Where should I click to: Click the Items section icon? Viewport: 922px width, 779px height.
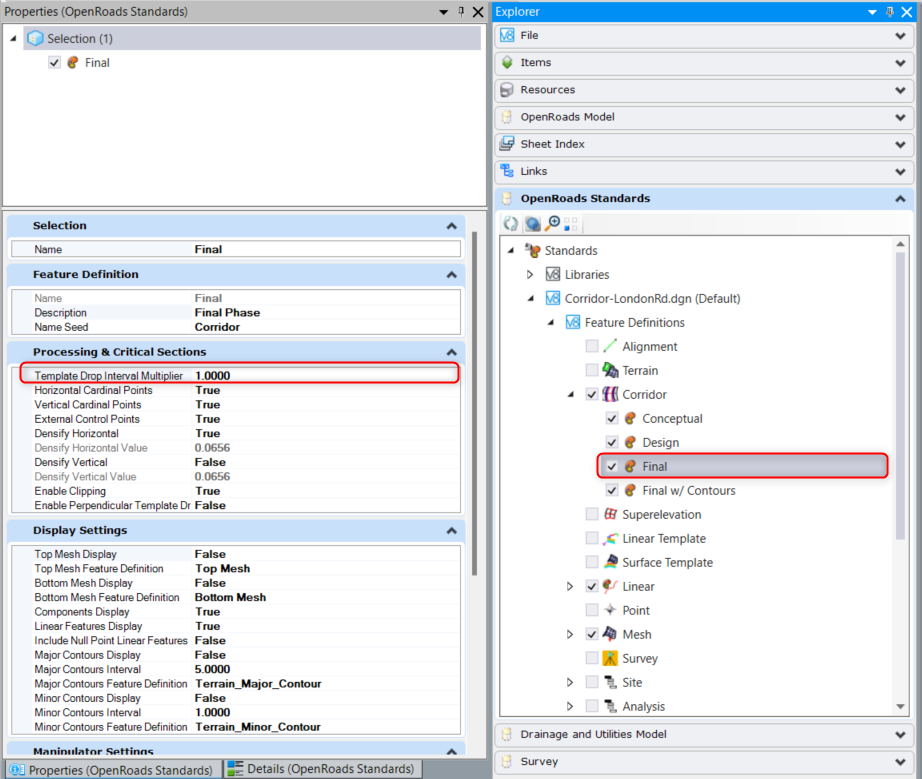pos(507,63)
